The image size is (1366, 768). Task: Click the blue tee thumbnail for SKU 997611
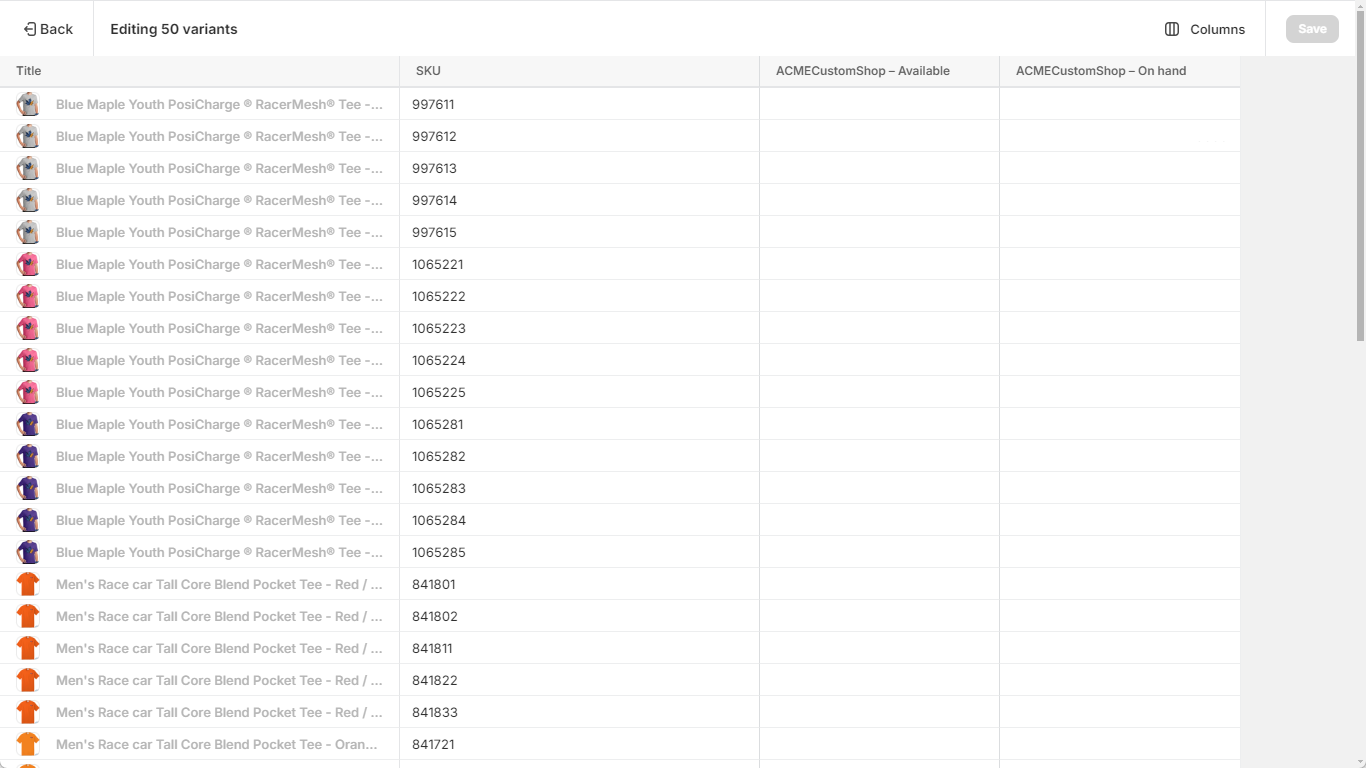pyautogui.click(x=27, y=103)
